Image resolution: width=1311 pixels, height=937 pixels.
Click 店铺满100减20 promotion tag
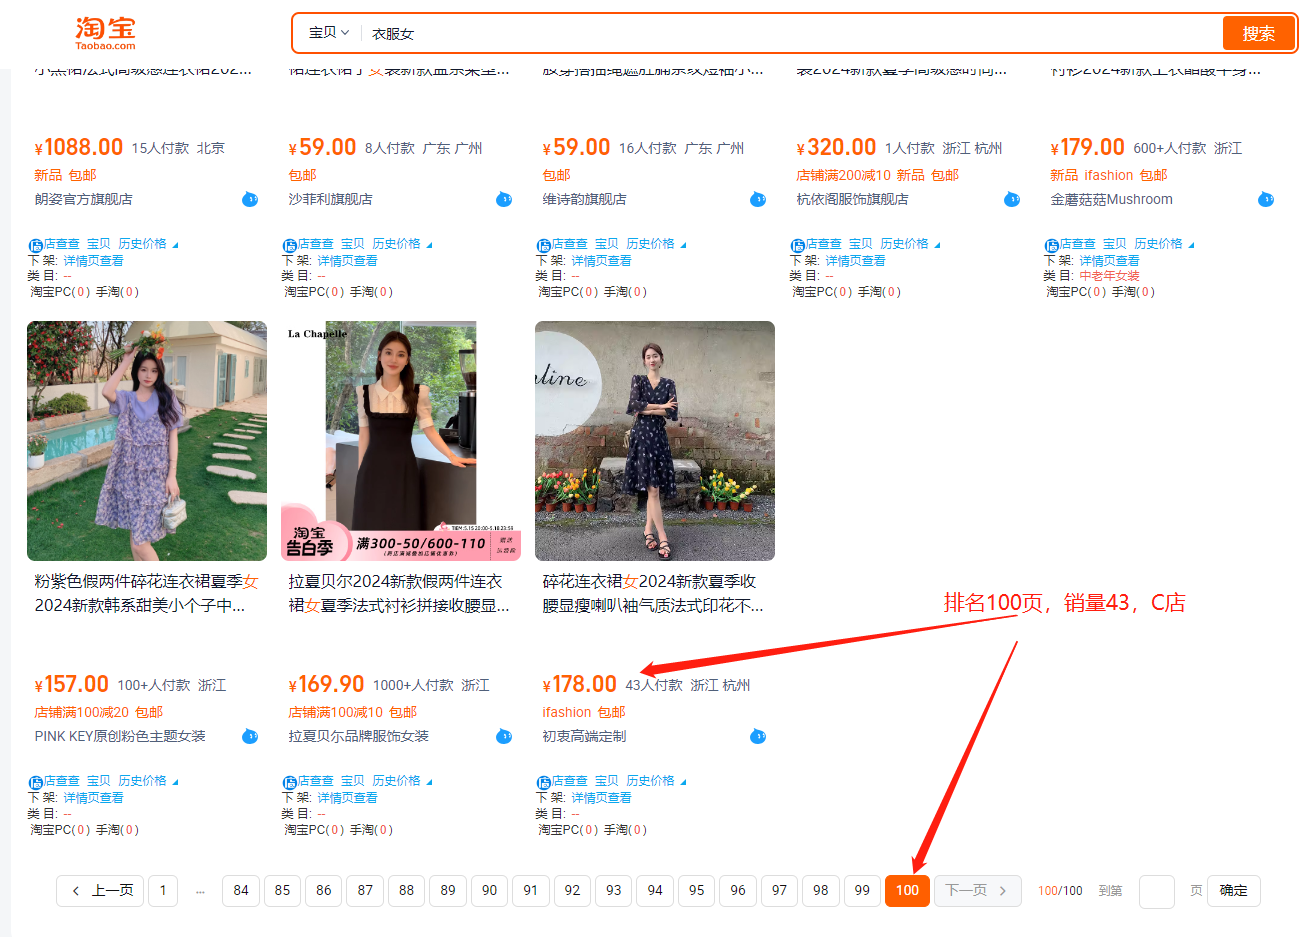click(x=81, y=712)
